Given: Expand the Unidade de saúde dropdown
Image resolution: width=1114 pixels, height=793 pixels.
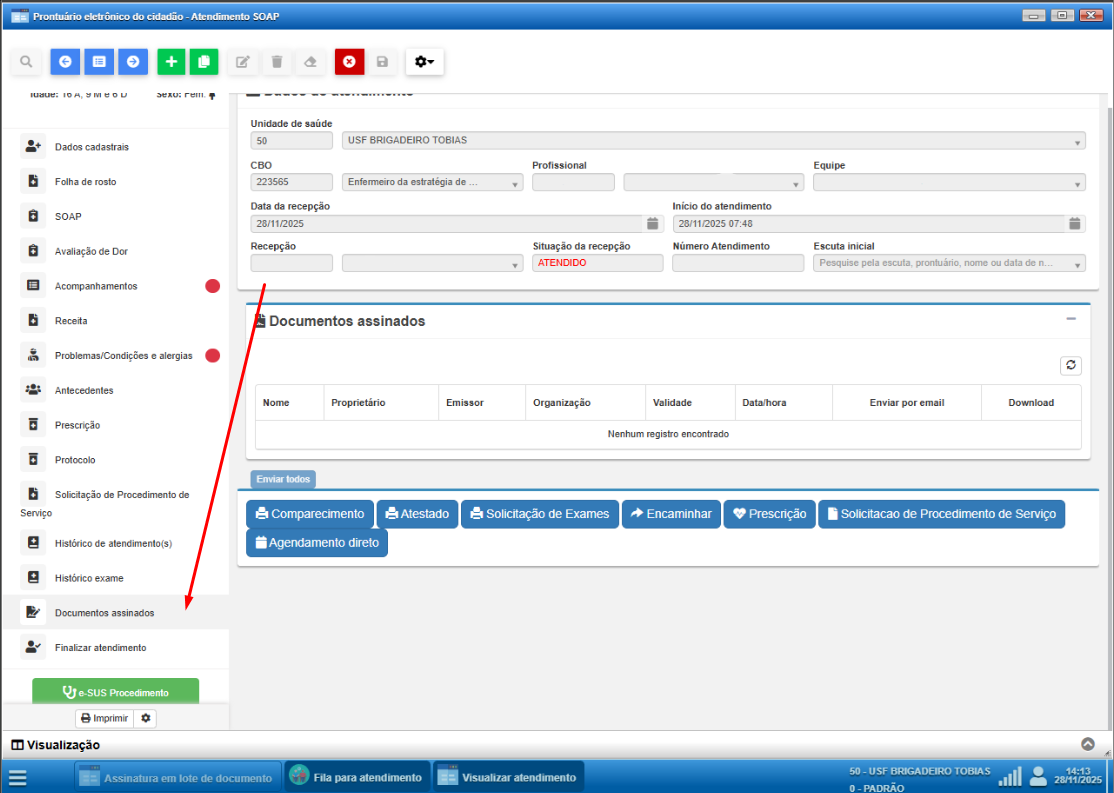Looking at the screenshot, I should click(x=1077, y=142).
